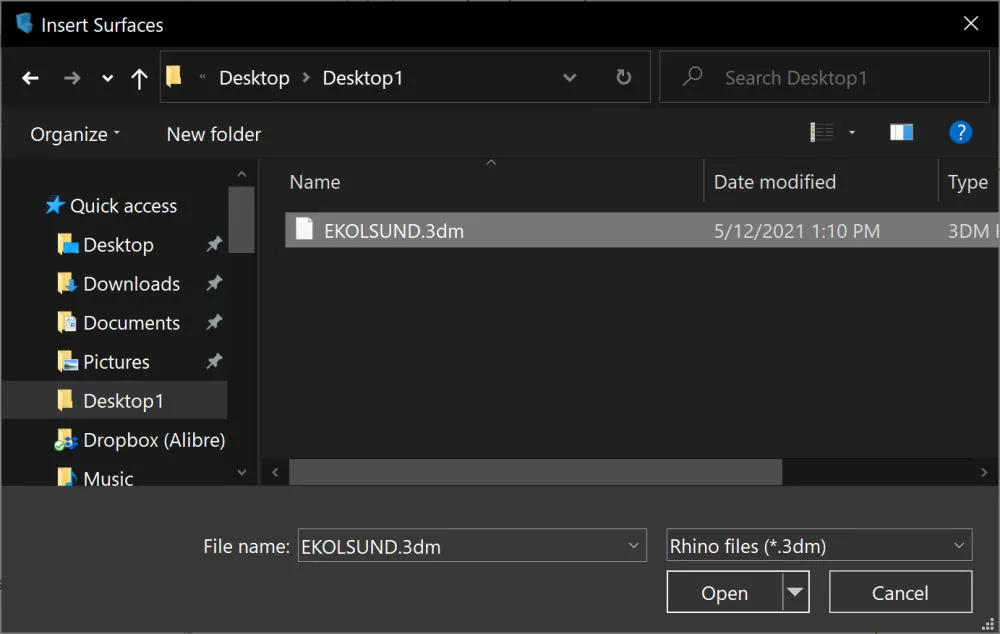The width and height of the screenshot is (1000, 634).
Task: Click the Desktop1 breadcrumb in address bar
Action: click(x=362, y=78)
